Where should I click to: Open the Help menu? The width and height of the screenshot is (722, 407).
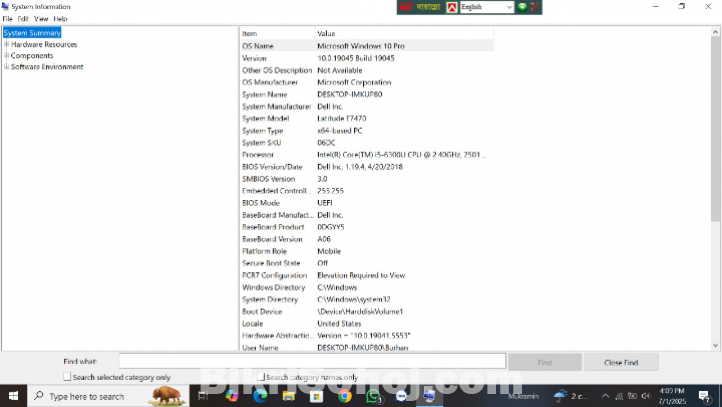tap(60, 19)
